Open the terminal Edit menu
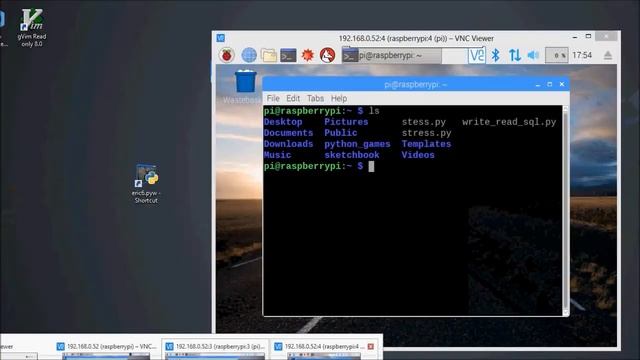The image size is (640, 360). (293, 98)
